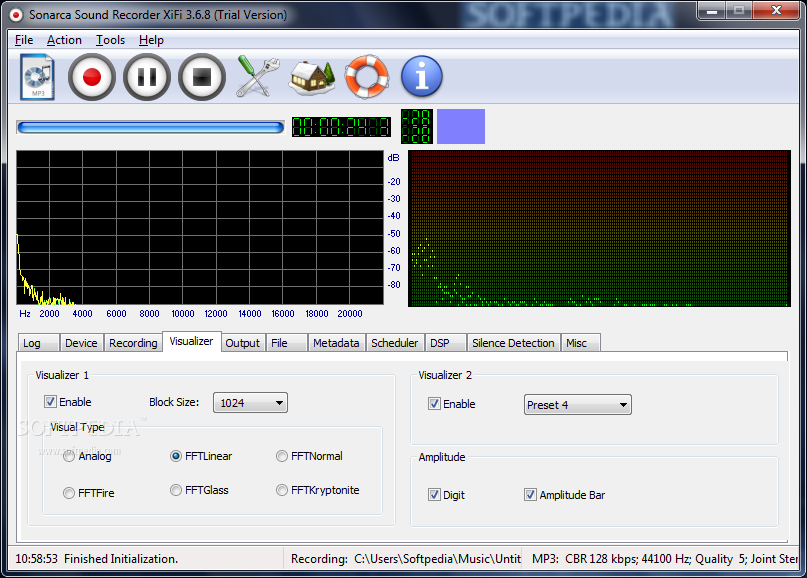This screenshot has height=578, width=807.
Task: Click the green digit amplitude readout
Action: click(417, 126)
